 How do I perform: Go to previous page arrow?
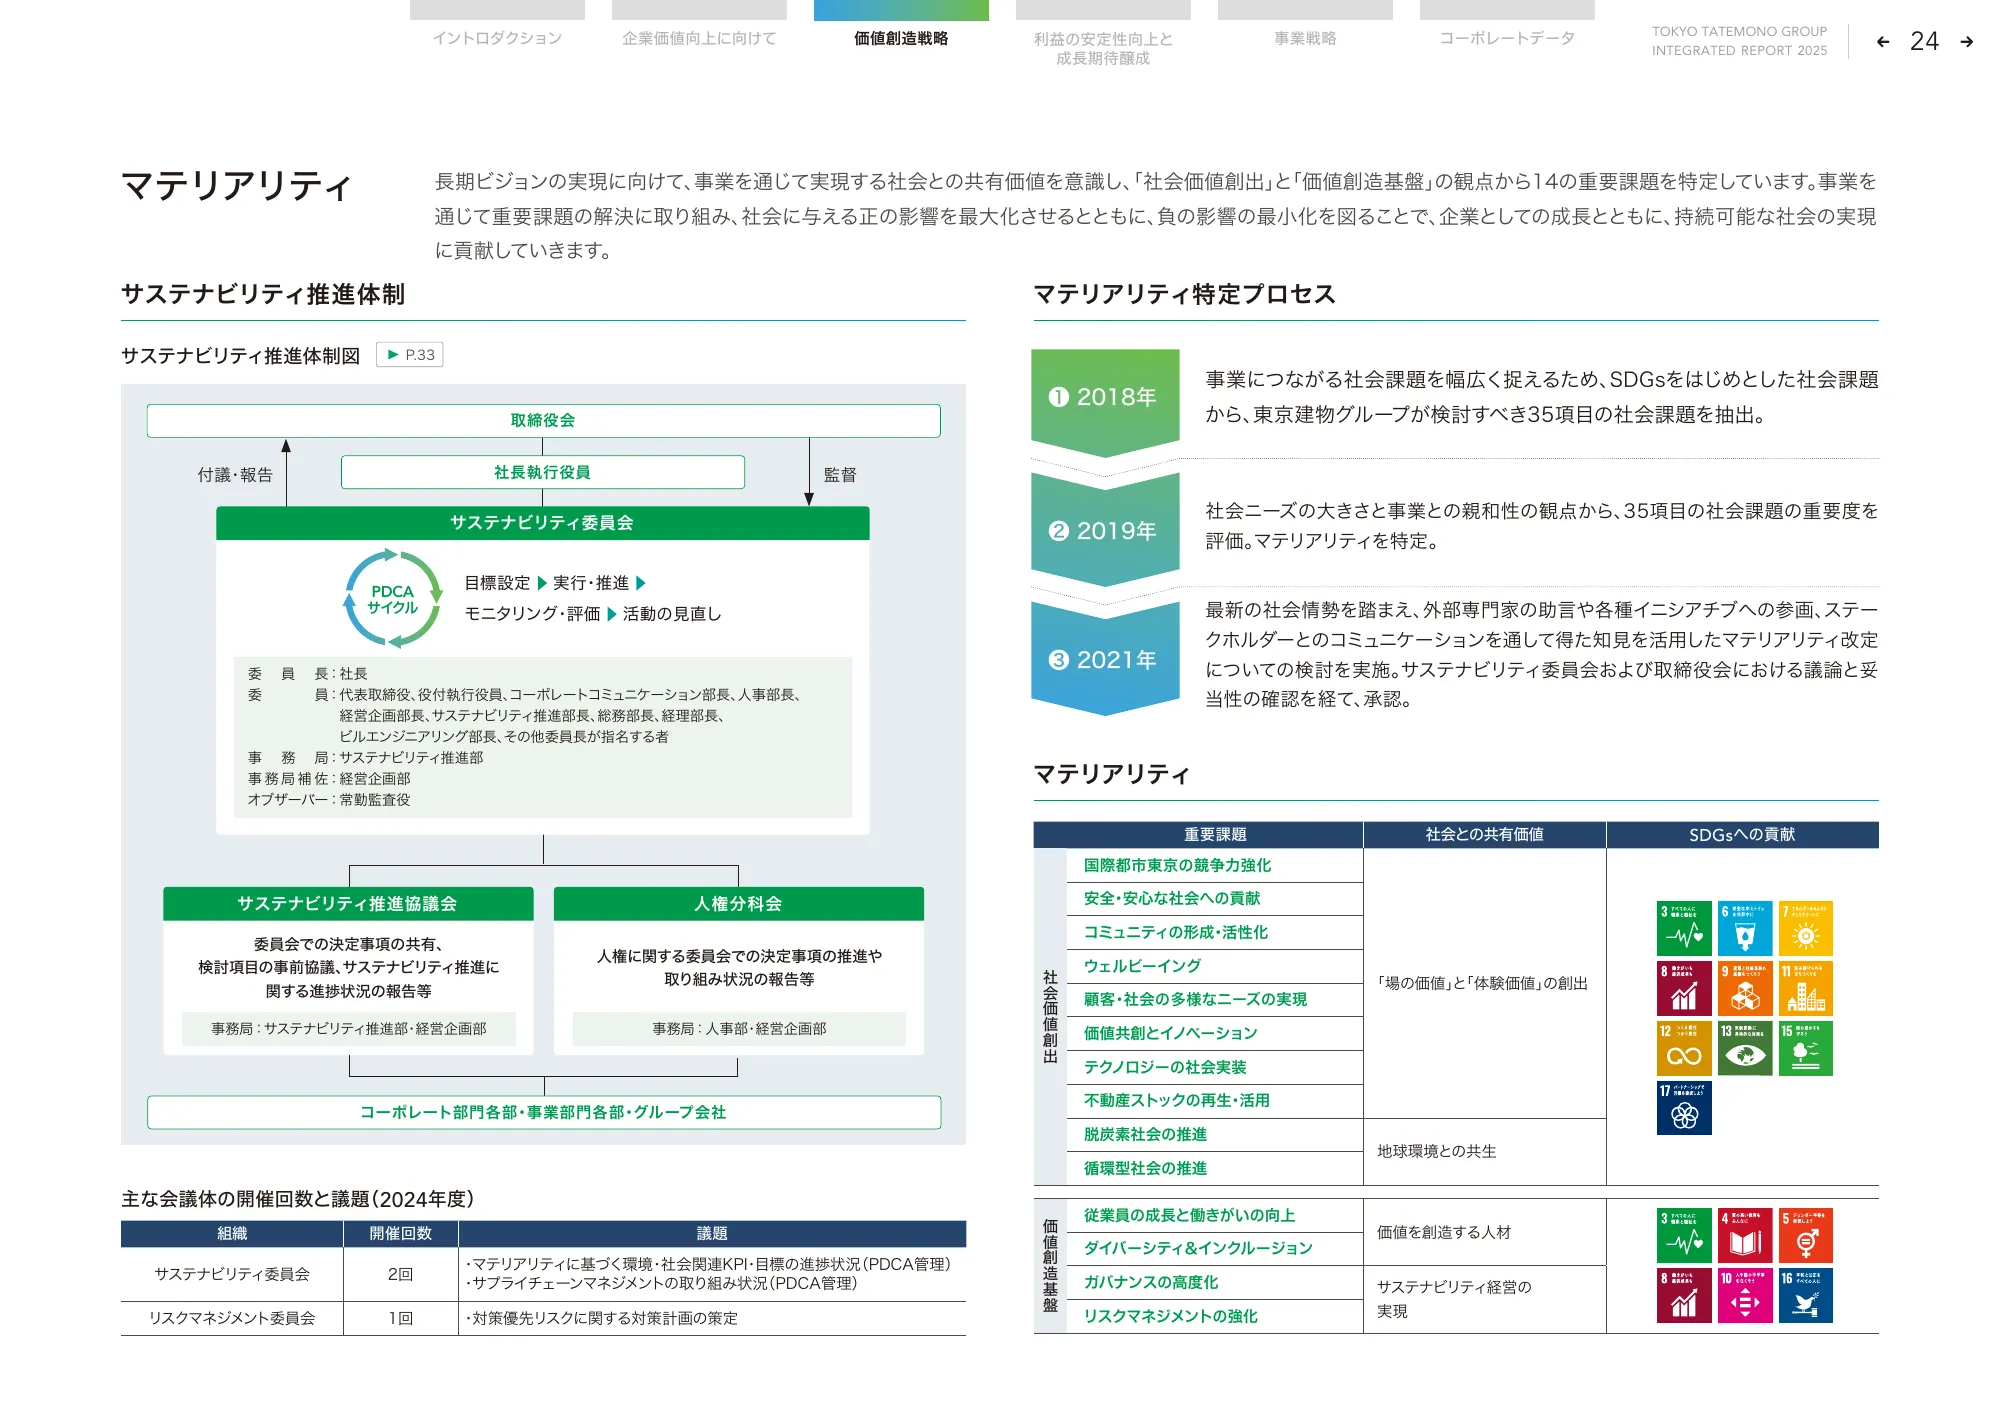click(1883, 42)
